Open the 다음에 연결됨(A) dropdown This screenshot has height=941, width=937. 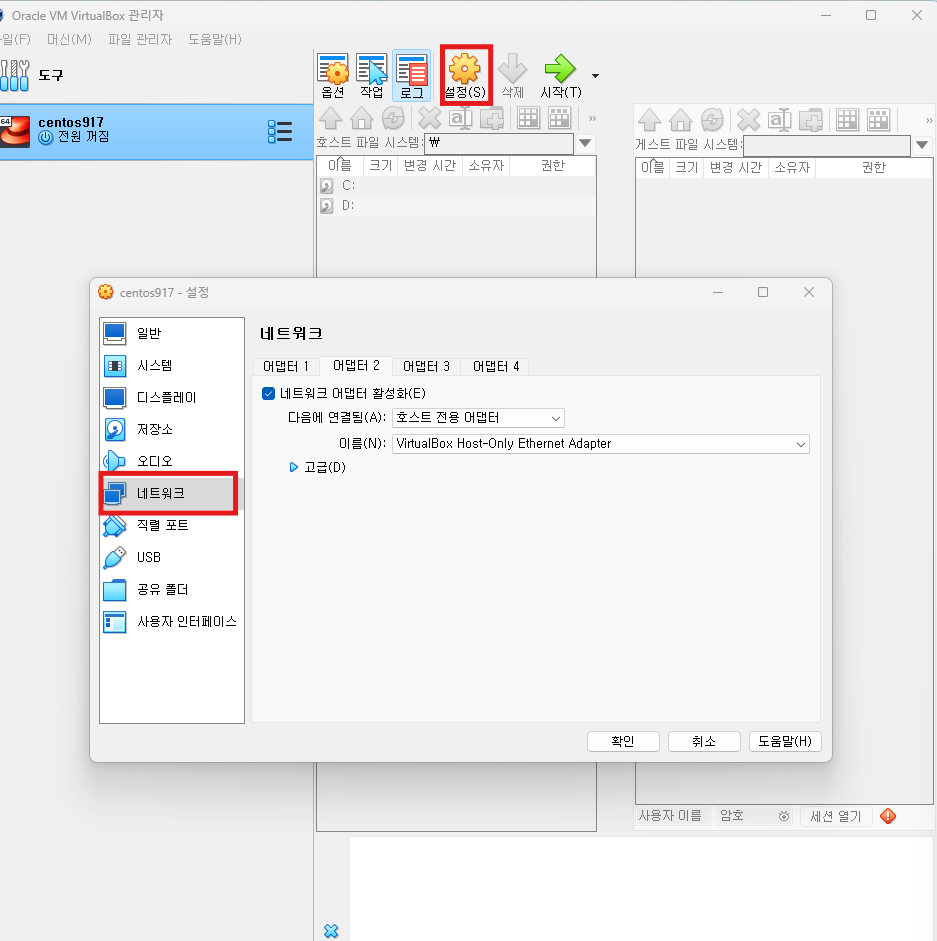point(478,418)
